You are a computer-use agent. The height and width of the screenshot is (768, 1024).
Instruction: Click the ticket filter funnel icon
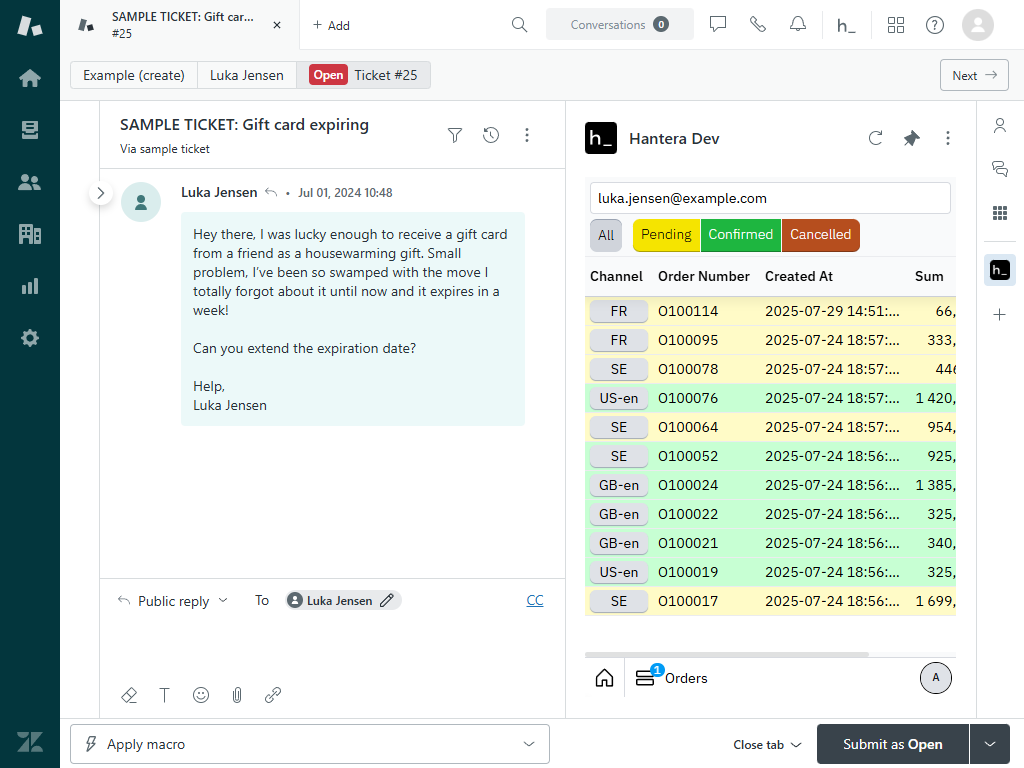[x=455, y=135]
